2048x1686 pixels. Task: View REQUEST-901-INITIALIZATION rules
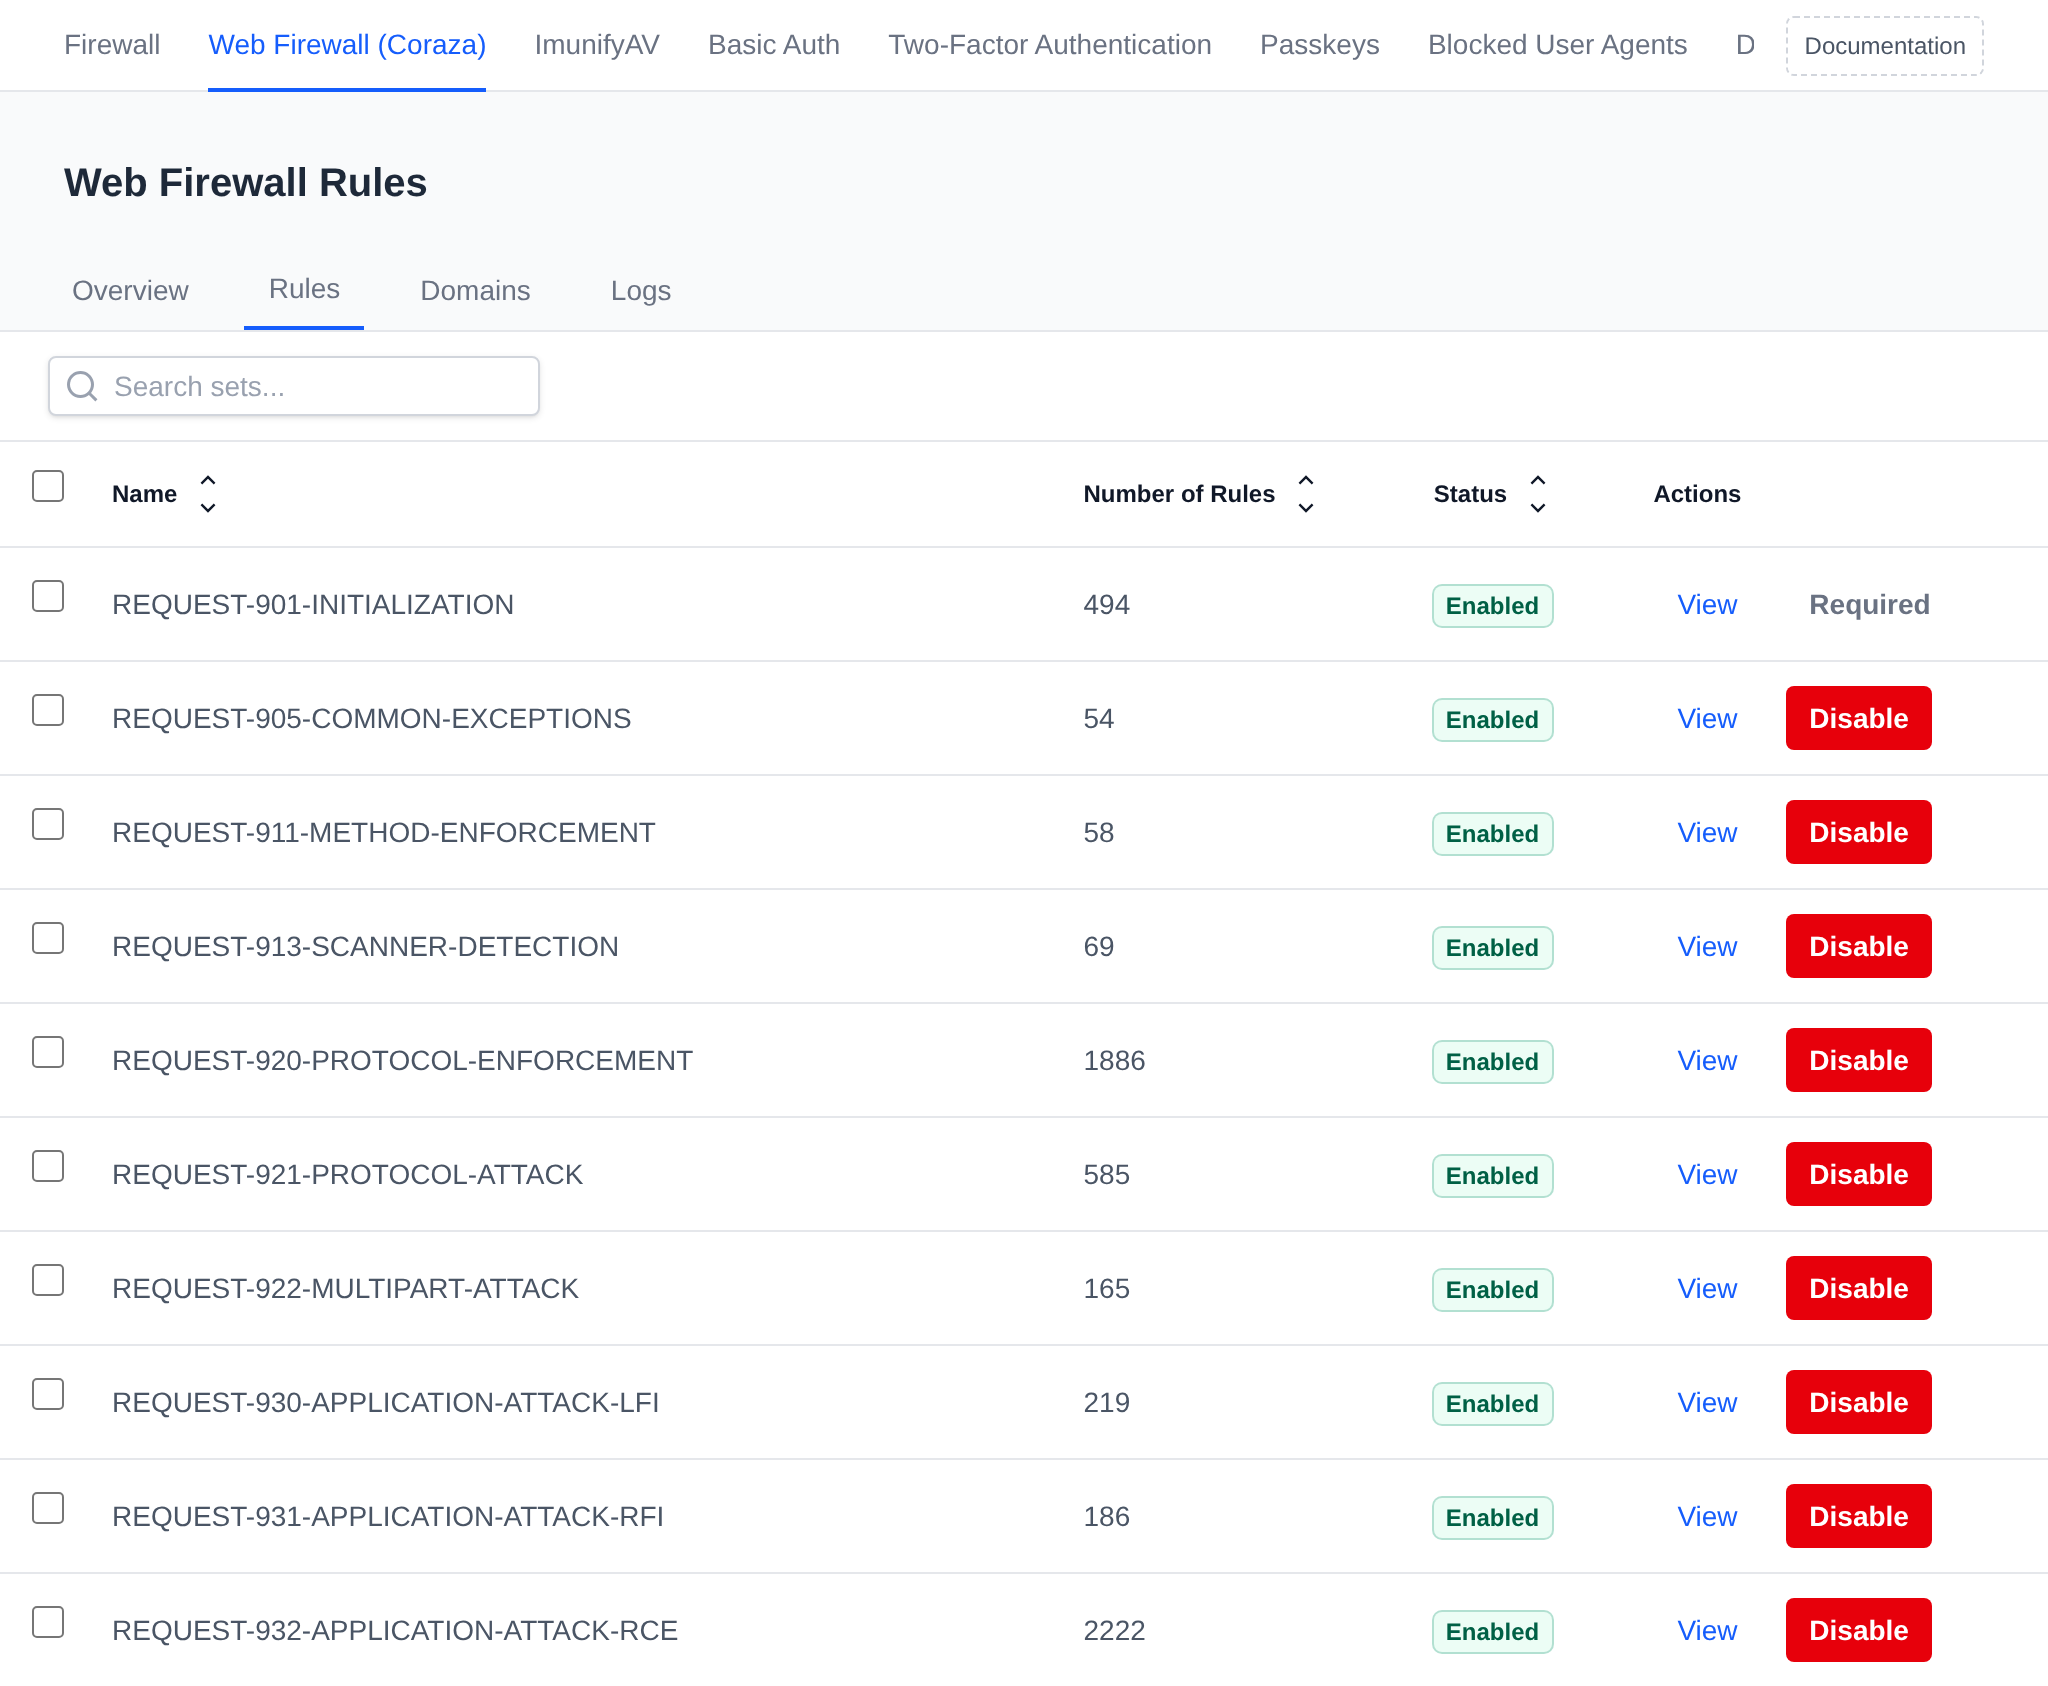[1707, 605]
